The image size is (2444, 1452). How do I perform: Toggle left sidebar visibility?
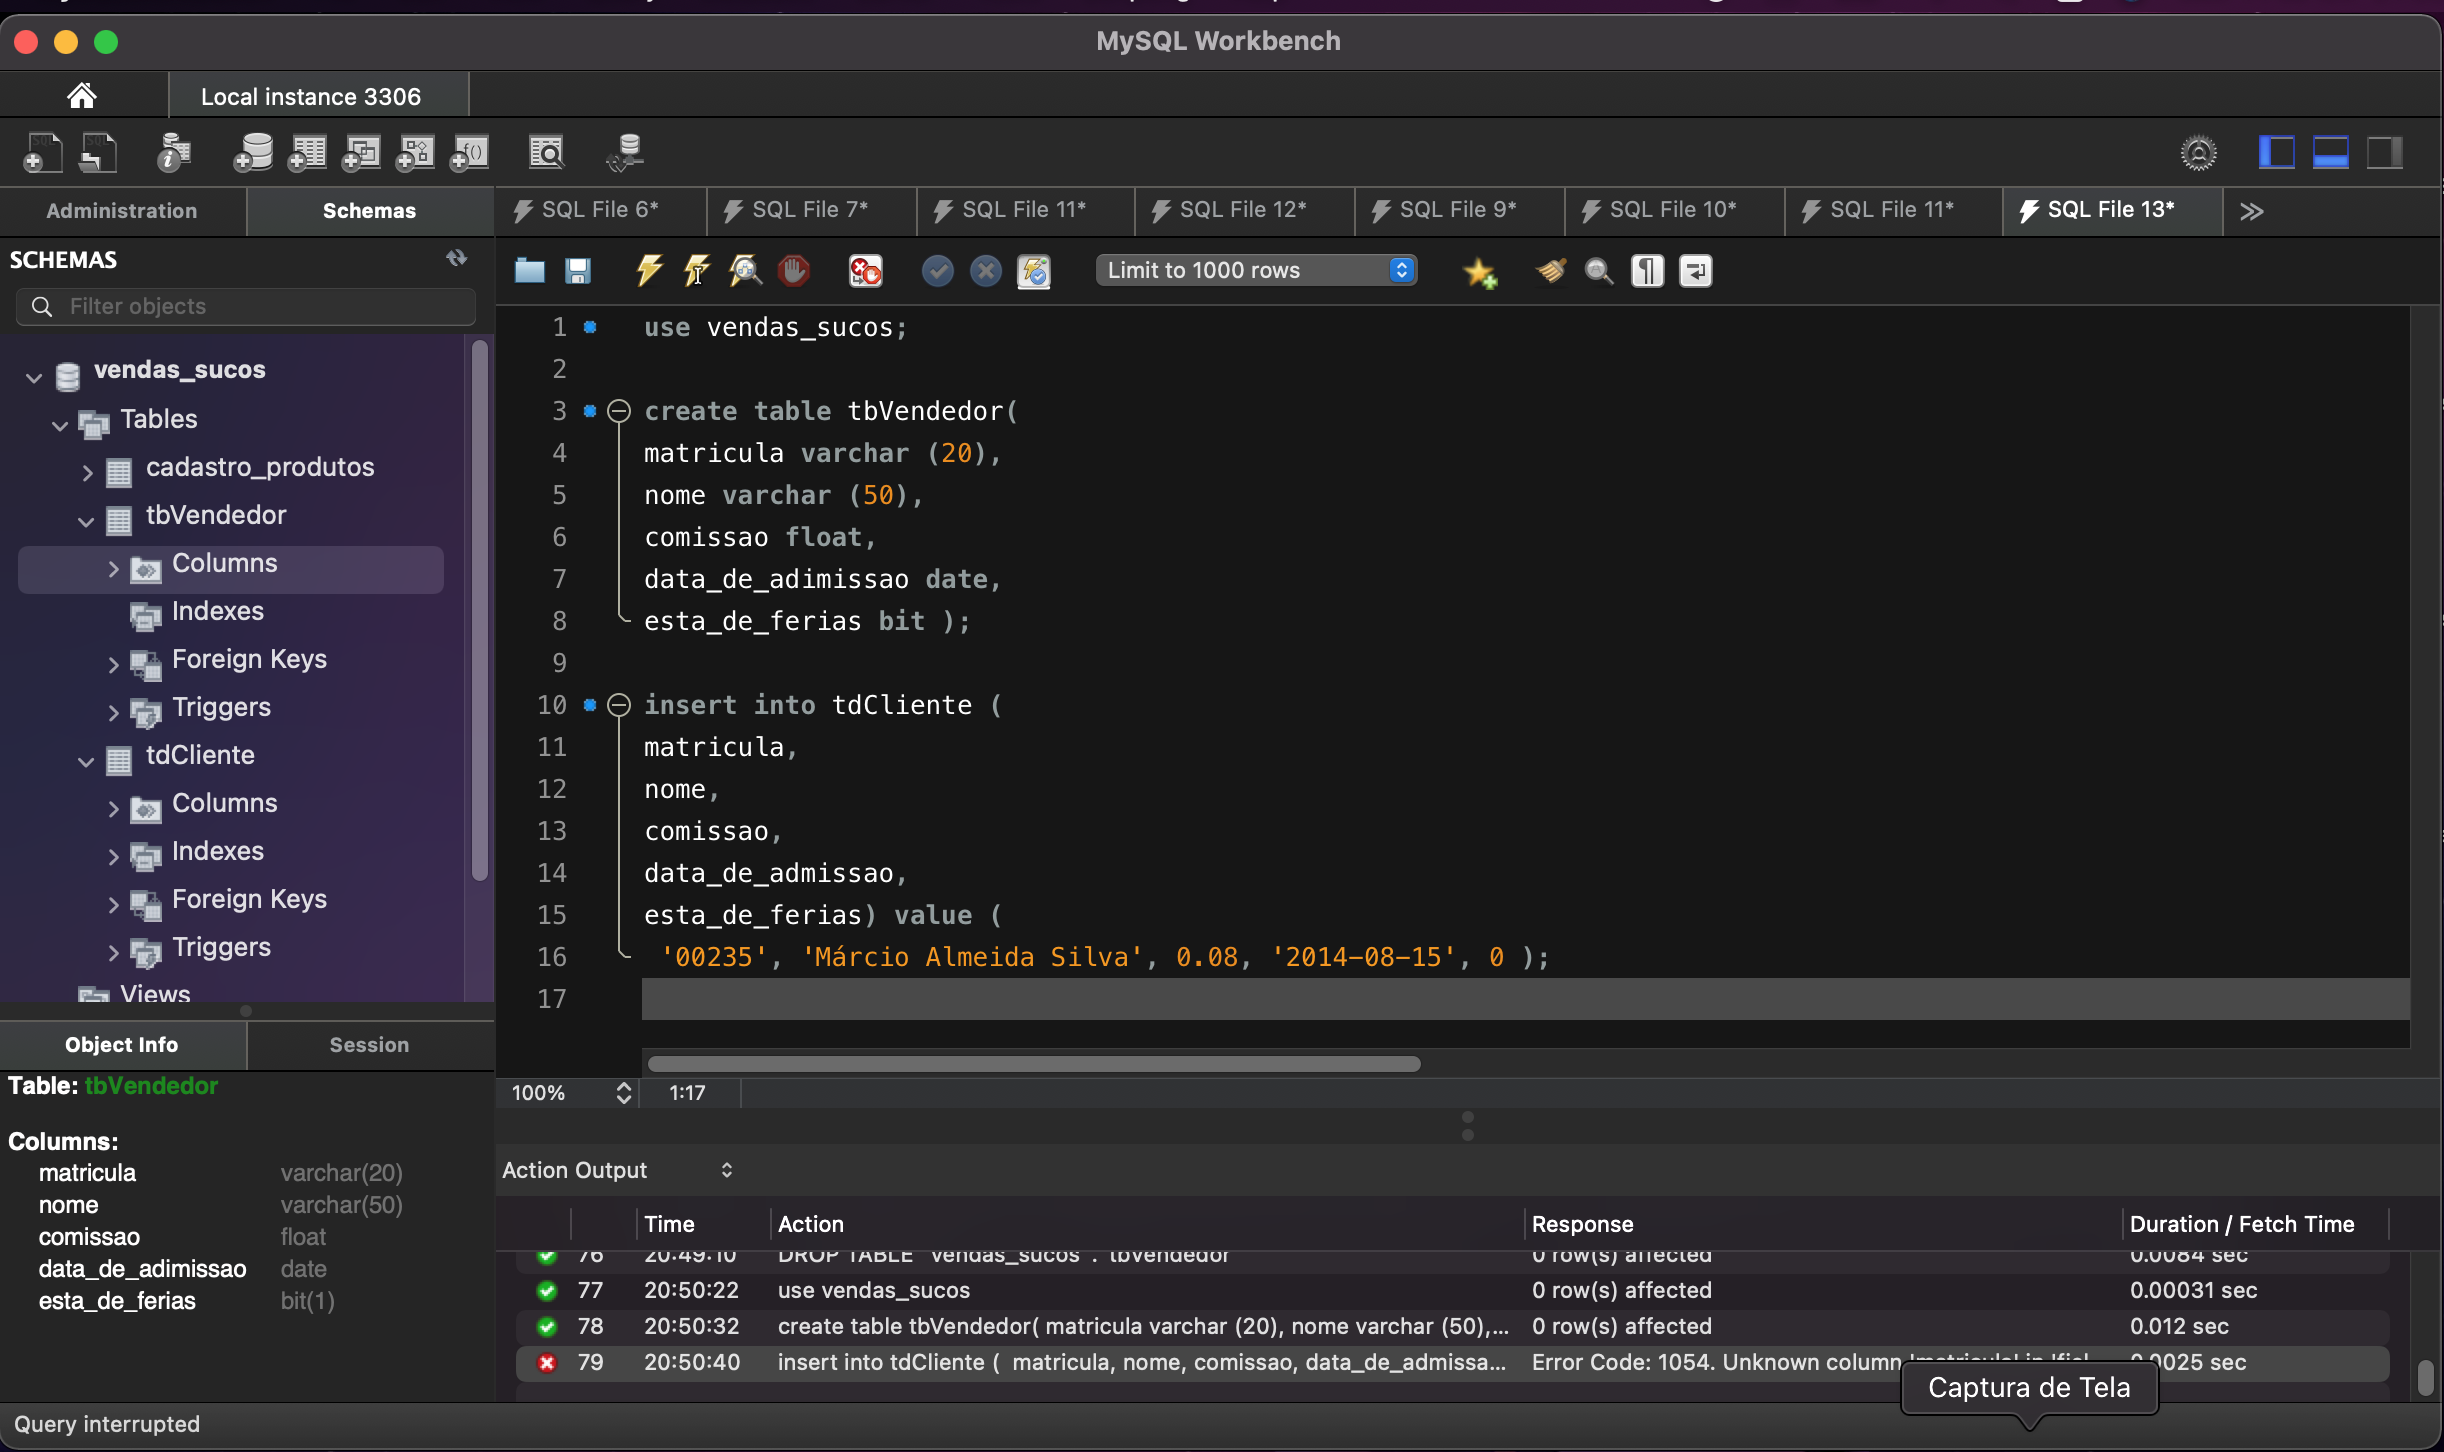[2277, 153]
